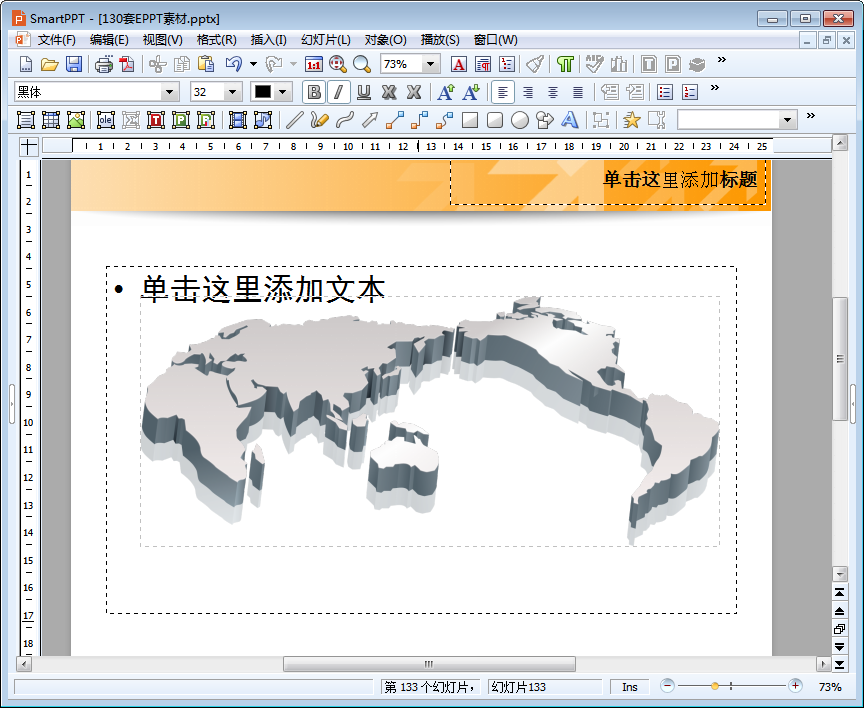This screenshot has width=864, height=708.
Task: Select the arrow drawing tool
Action: tap(370, 120)
